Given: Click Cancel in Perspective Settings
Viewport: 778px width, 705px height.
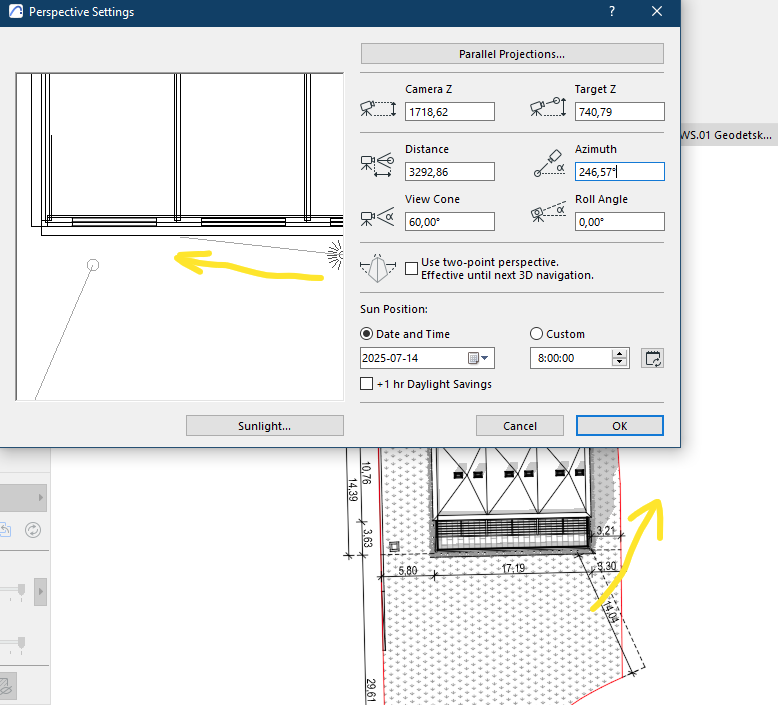Looking at the screenshot, I should click(519, 426).
